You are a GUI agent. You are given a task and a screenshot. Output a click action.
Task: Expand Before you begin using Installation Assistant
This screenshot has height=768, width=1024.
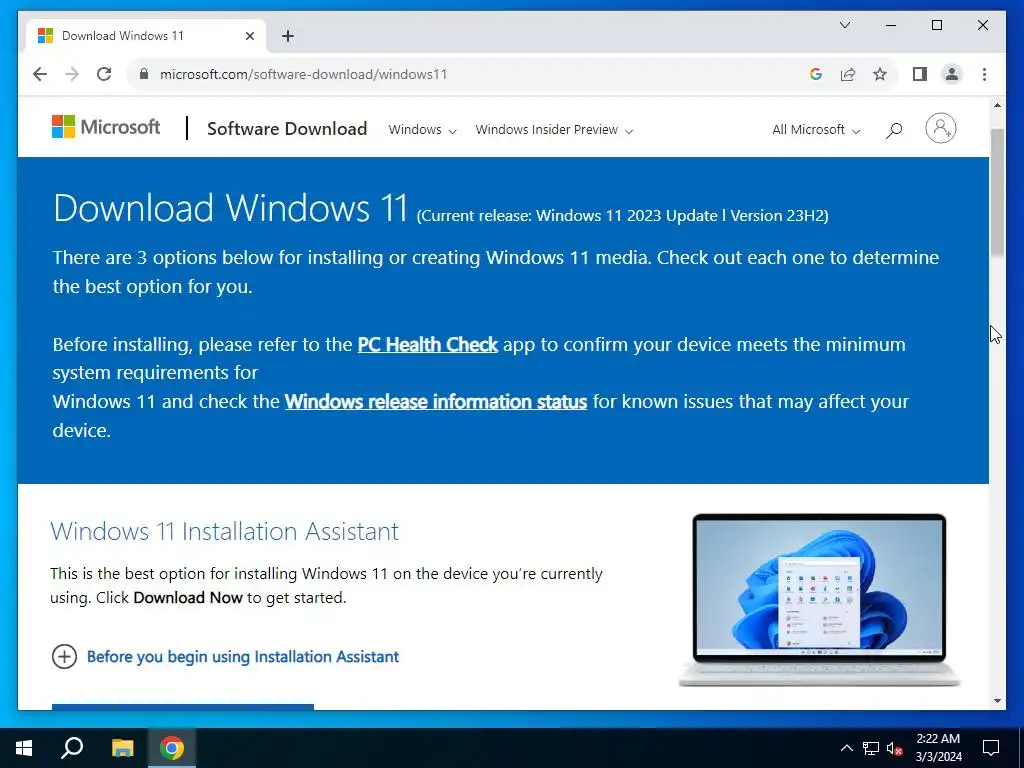coord(225,656)
